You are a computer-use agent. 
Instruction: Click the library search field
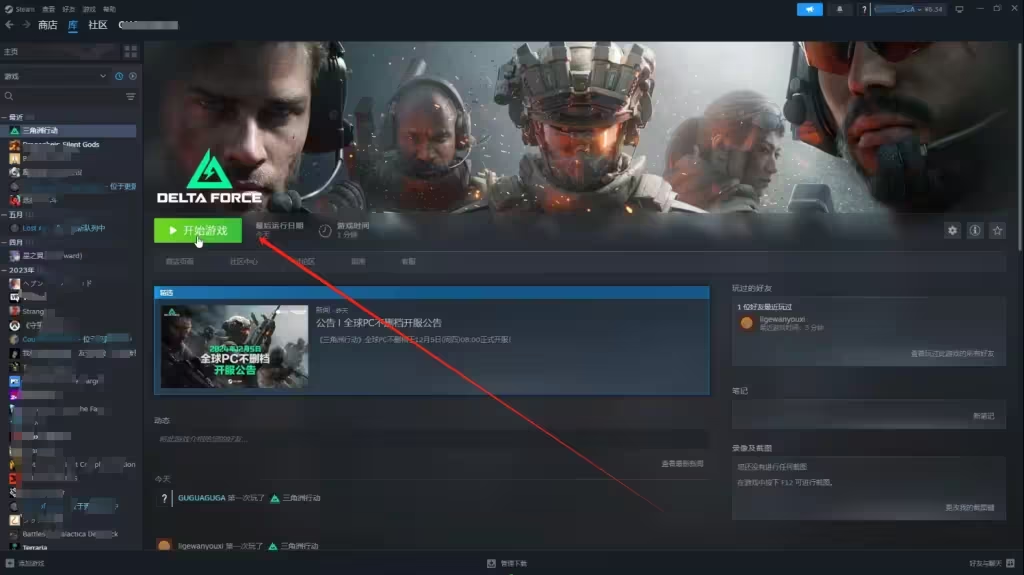pyautogui.click(x=63, y=96)
